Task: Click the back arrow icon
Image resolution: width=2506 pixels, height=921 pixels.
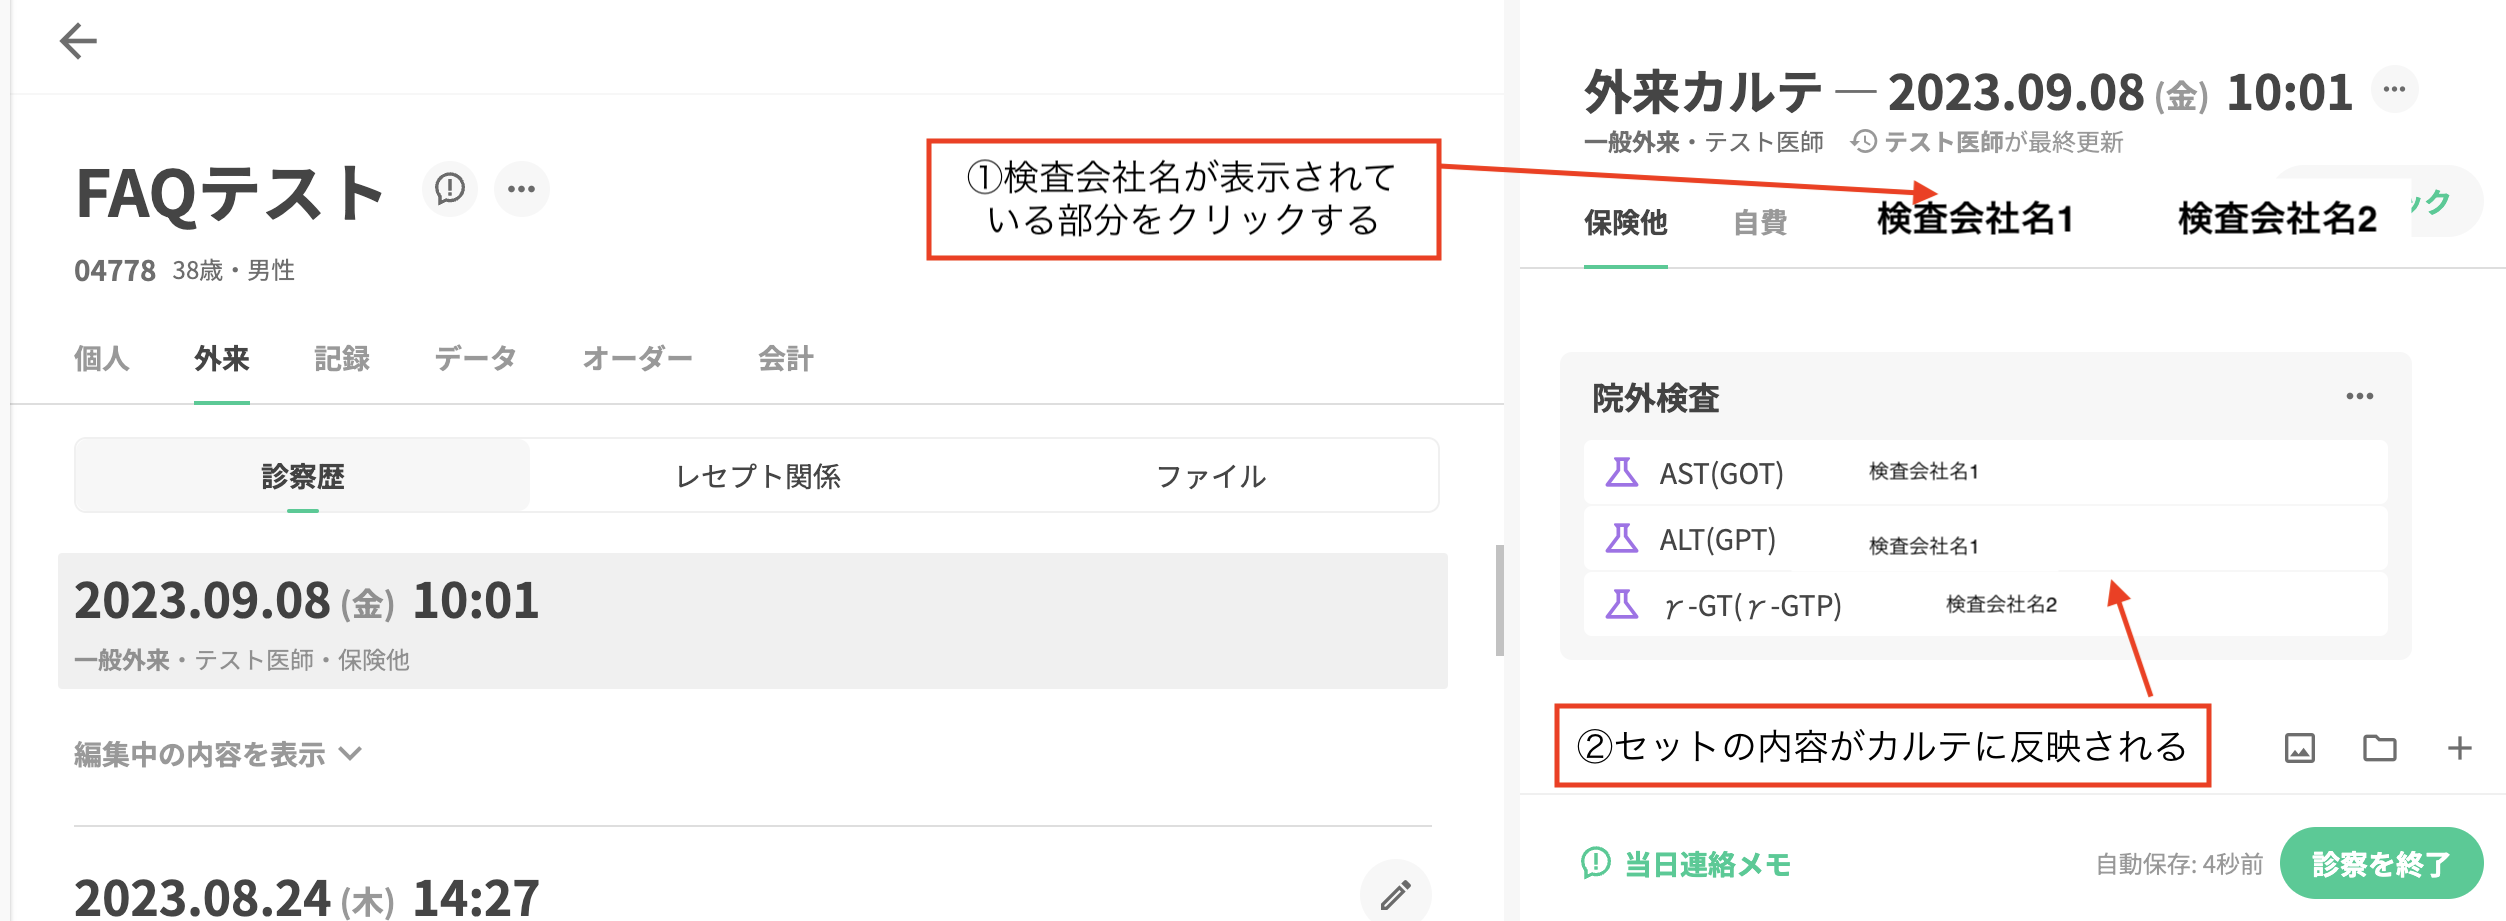Action: [x=78, y=41]
